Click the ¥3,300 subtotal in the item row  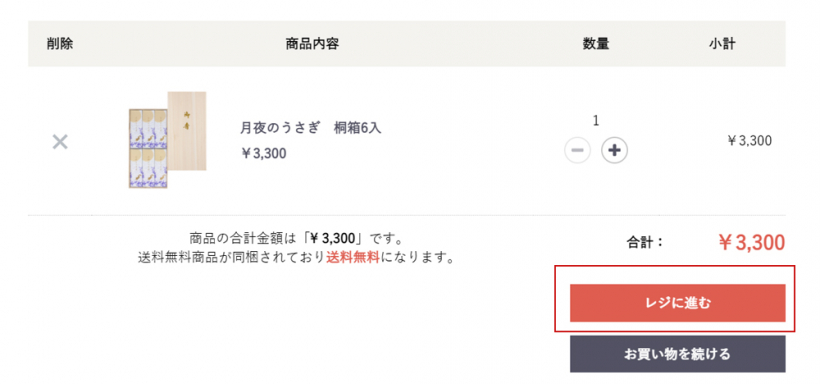(x=750, y=141)
